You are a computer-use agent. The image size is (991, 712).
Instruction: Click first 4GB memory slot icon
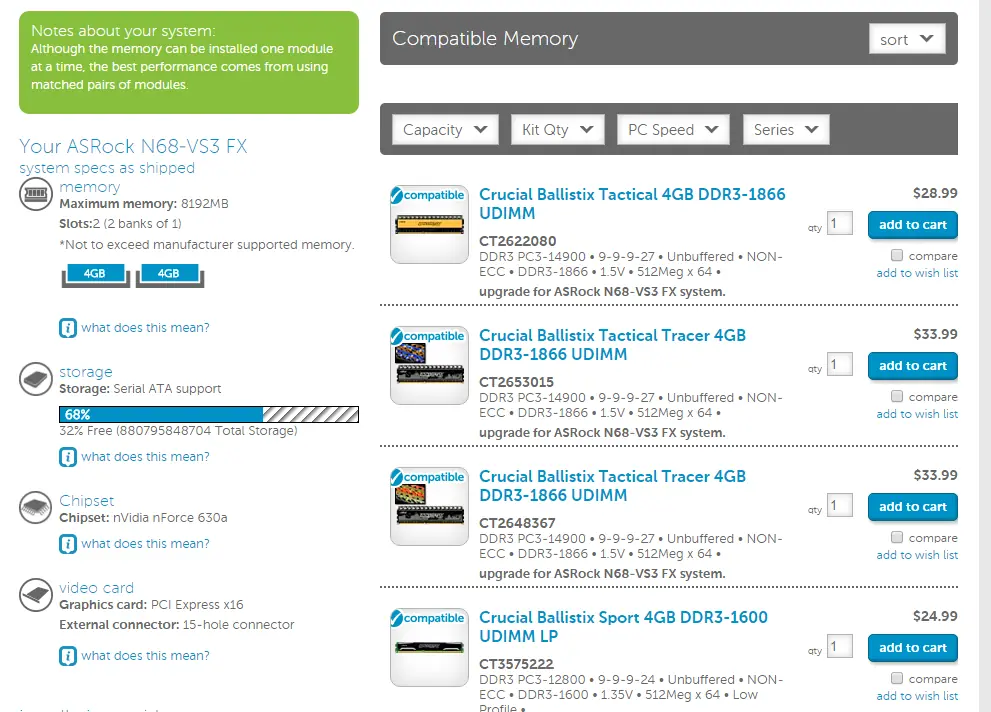(x=95, y=275)
